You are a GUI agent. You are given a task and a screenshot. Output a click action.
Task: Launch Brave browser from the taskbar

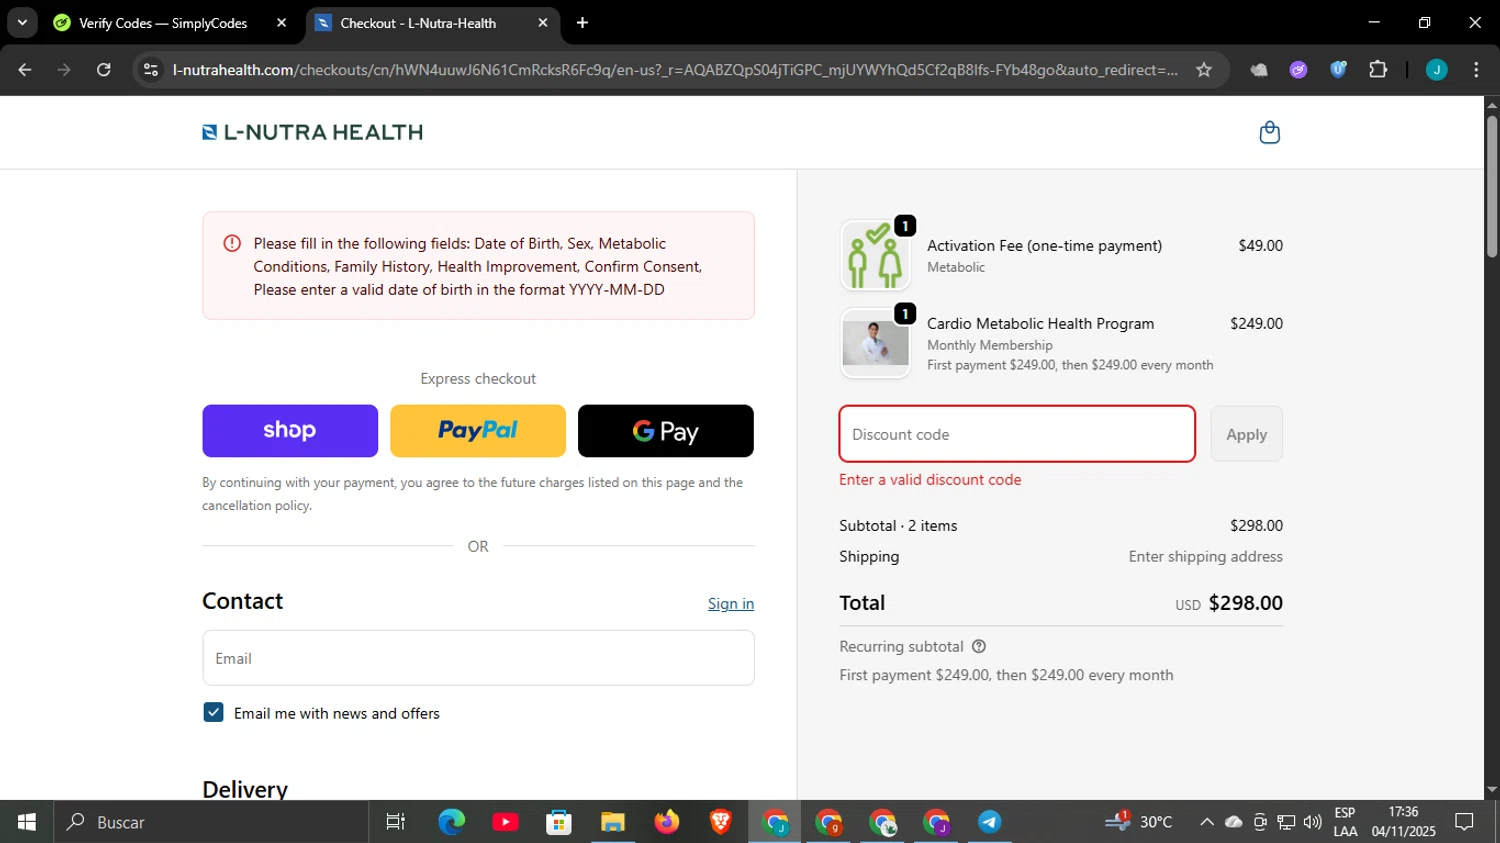click(721, 822)
